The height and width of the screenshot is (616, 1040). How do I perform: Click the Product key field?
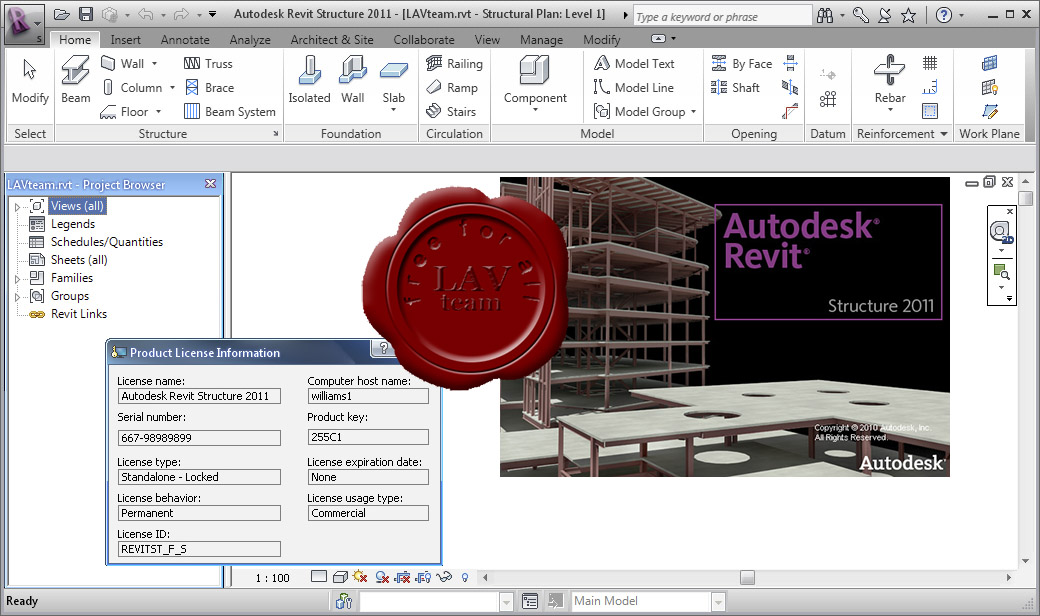pos(368,437)
